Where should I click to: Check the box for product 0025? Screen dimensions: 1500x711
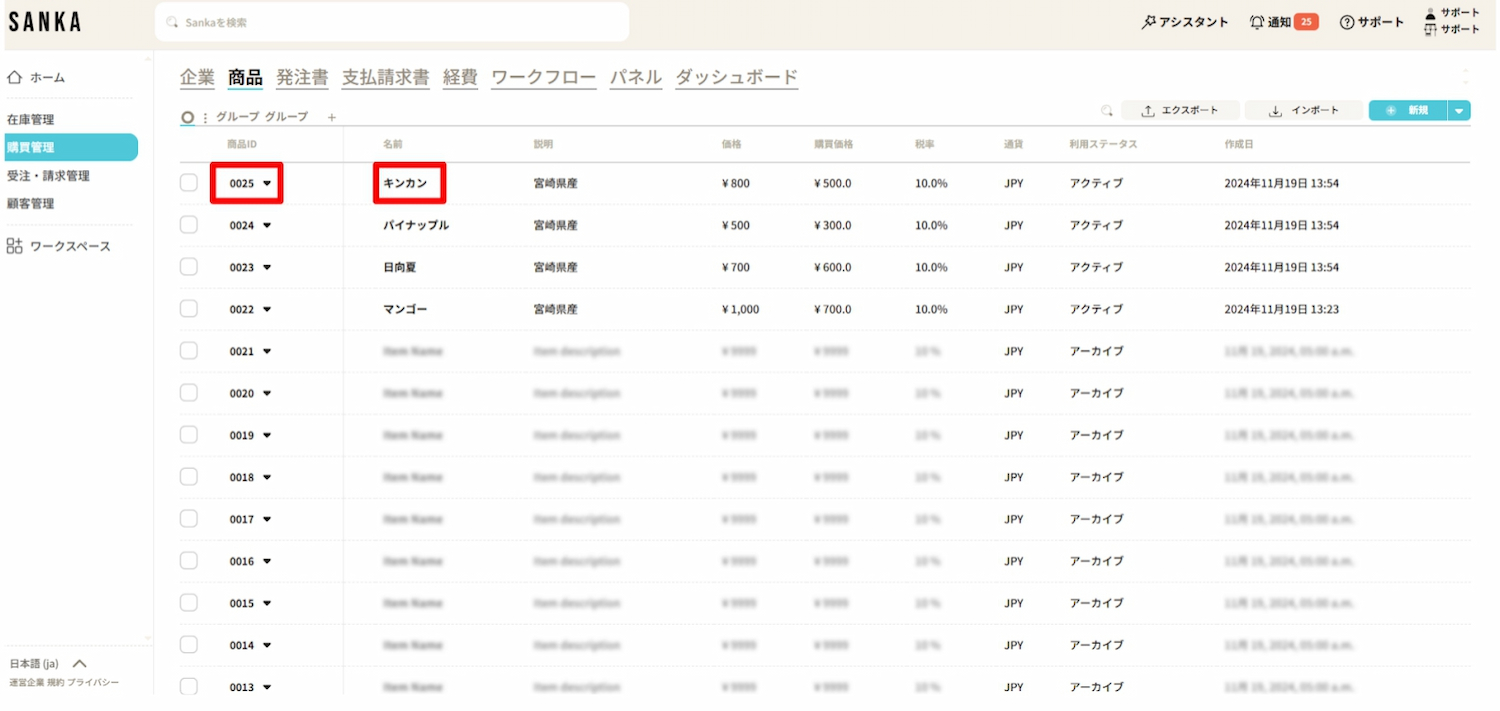coord(189,183)
